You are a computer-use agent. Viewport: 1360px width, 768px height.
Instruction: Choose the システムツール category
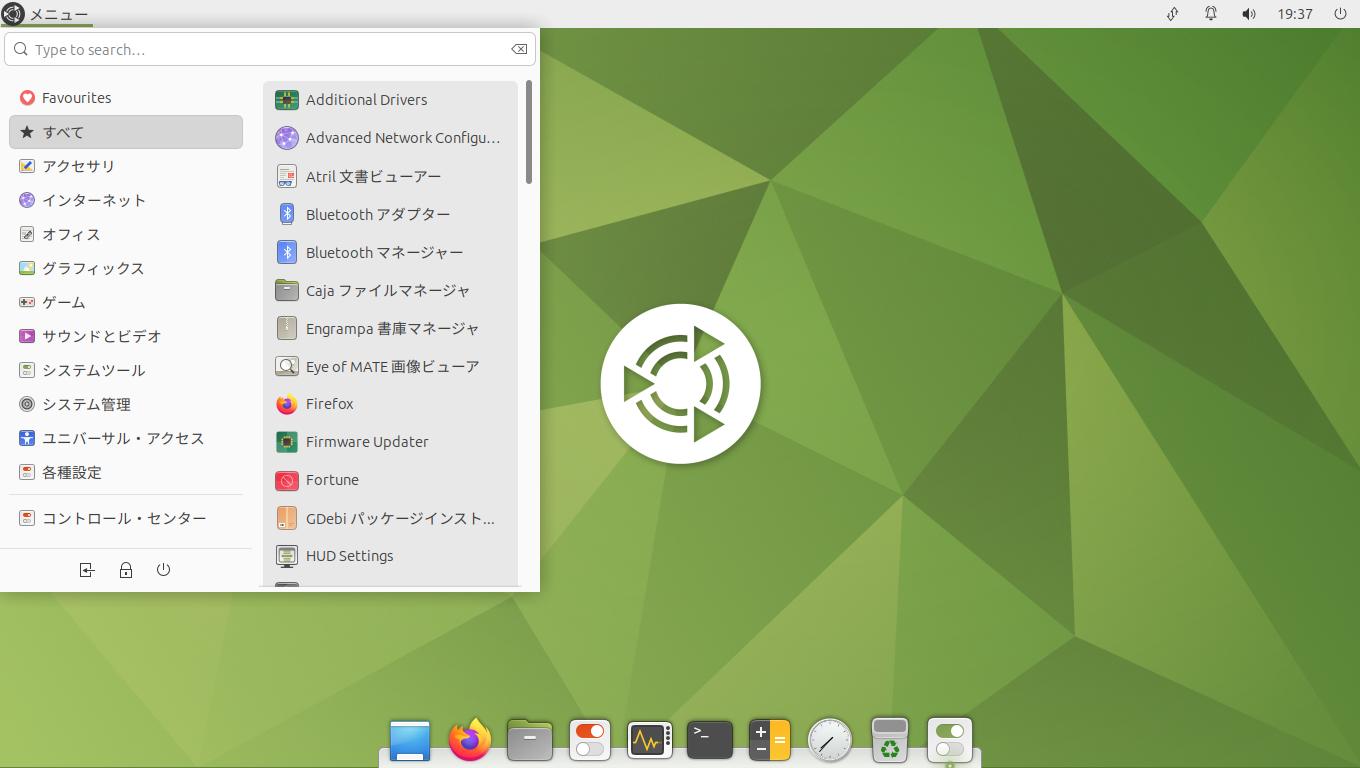(x=93, y=370)
